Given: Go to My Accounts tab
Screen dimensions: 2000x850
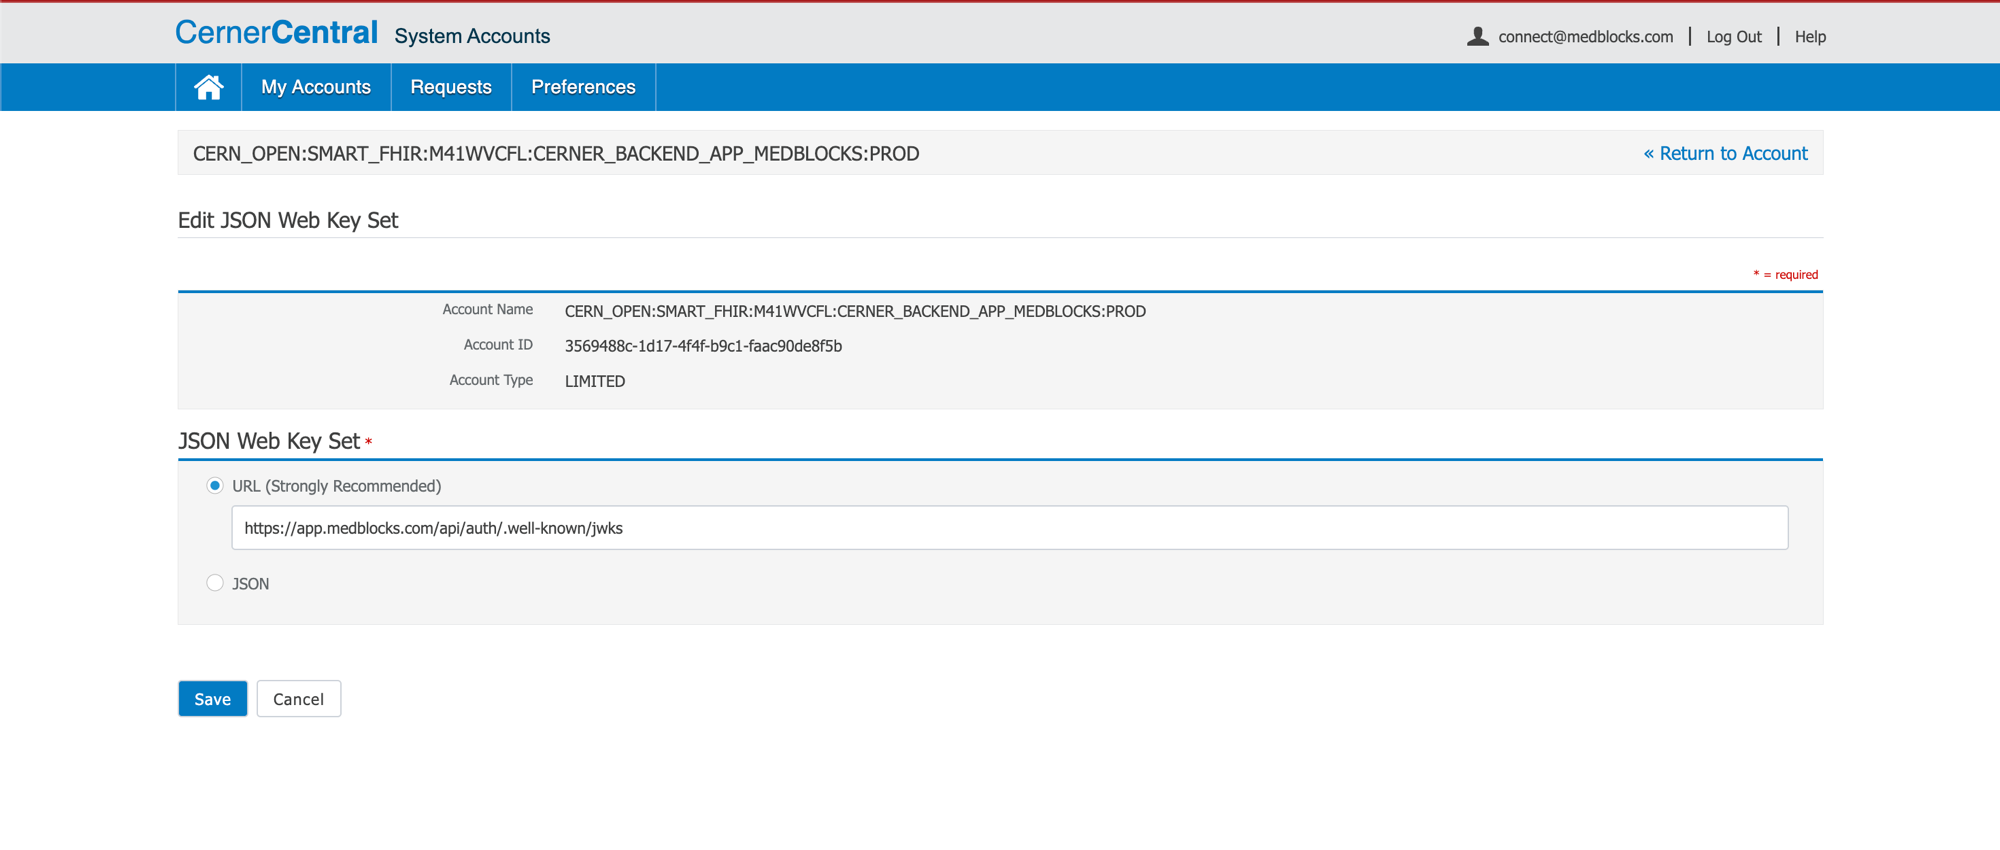Looking at the screenshot, I should (316, 87).
